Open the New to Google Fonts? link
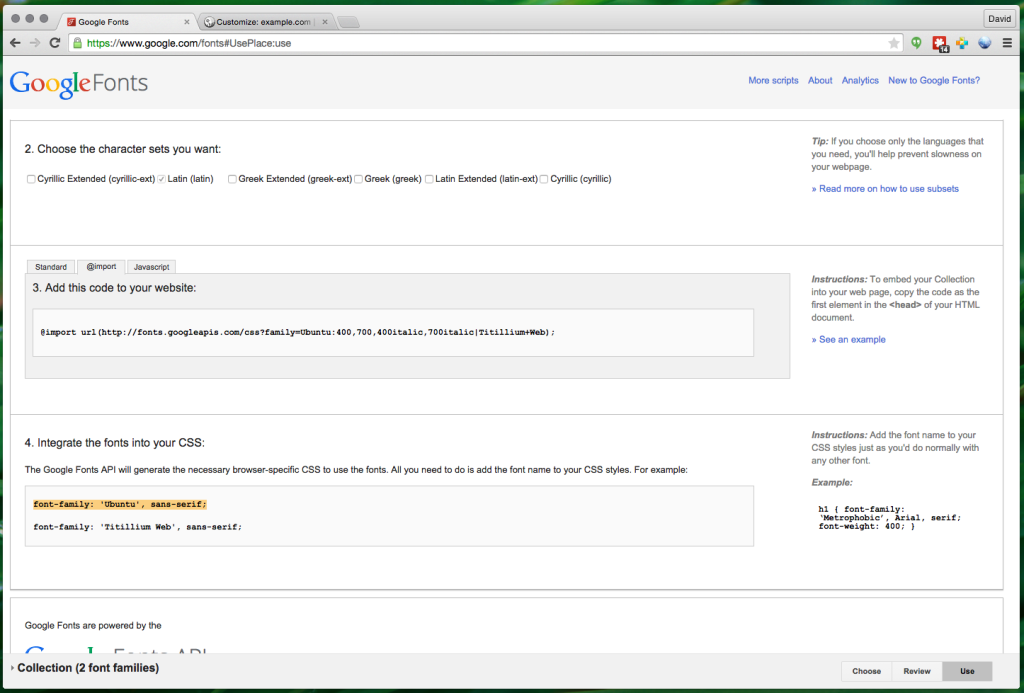This screenshot has width=1024, height=693. click(x=934, y=80)
